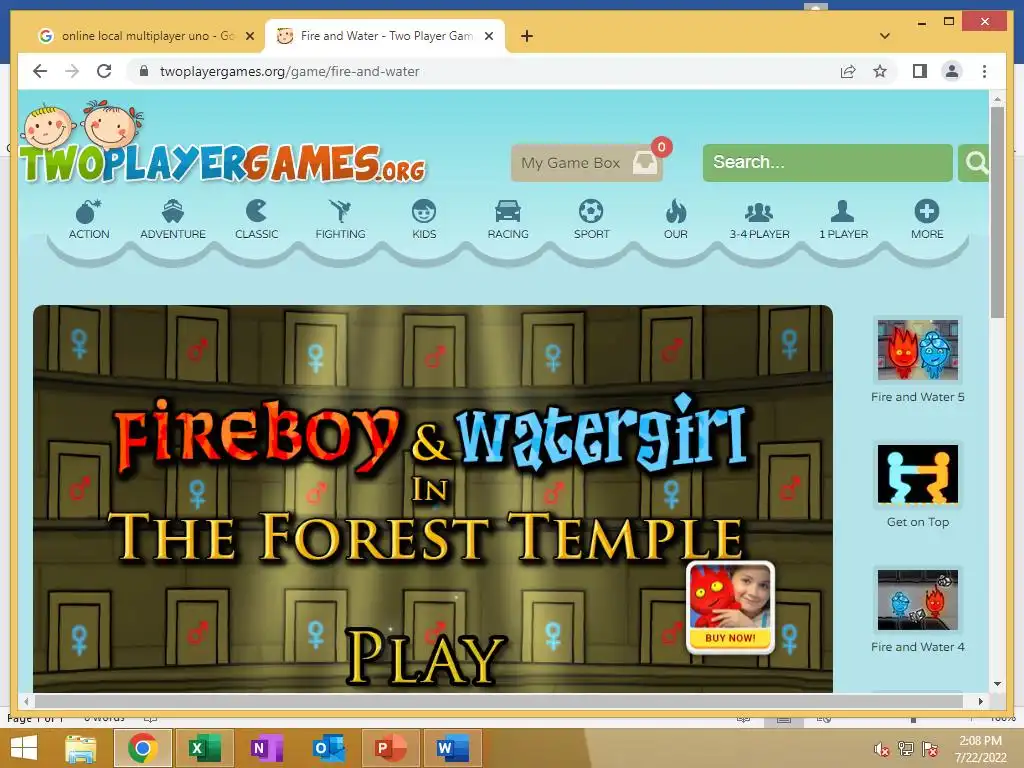The image size is (1024, 768).
Task: Click the muted volume tray icon
Action: pyautogui.click(x=882, y=750)
